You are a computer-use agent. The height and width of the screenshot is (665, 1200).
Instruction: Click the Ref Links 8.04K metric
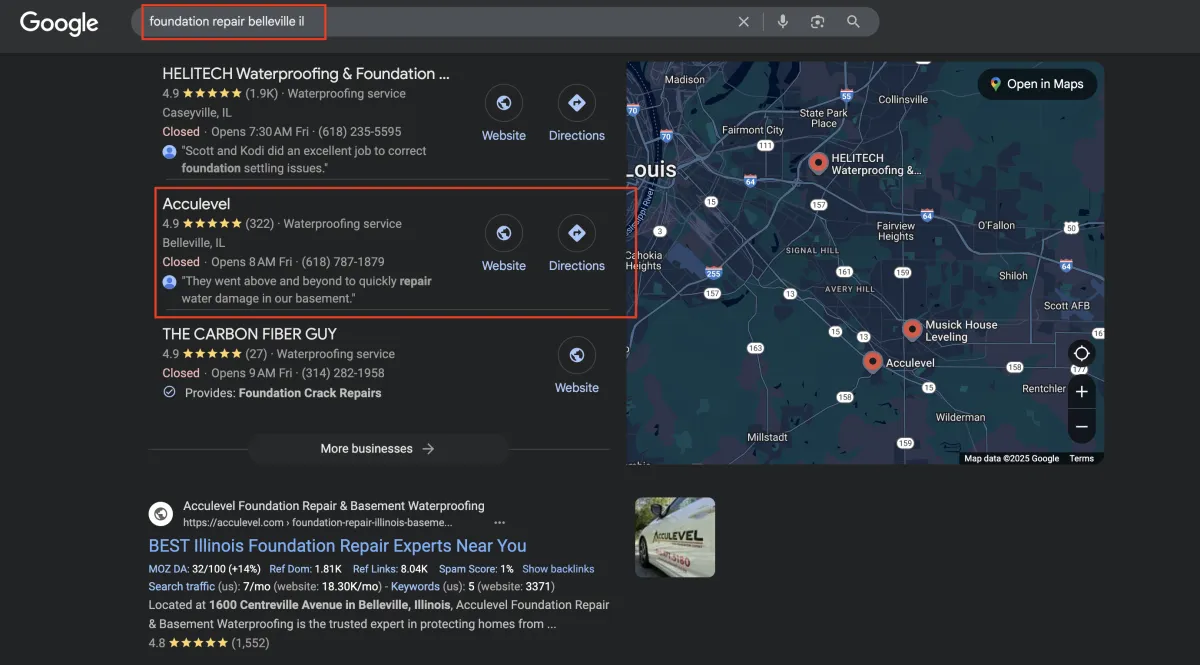(x=390, y=569)
